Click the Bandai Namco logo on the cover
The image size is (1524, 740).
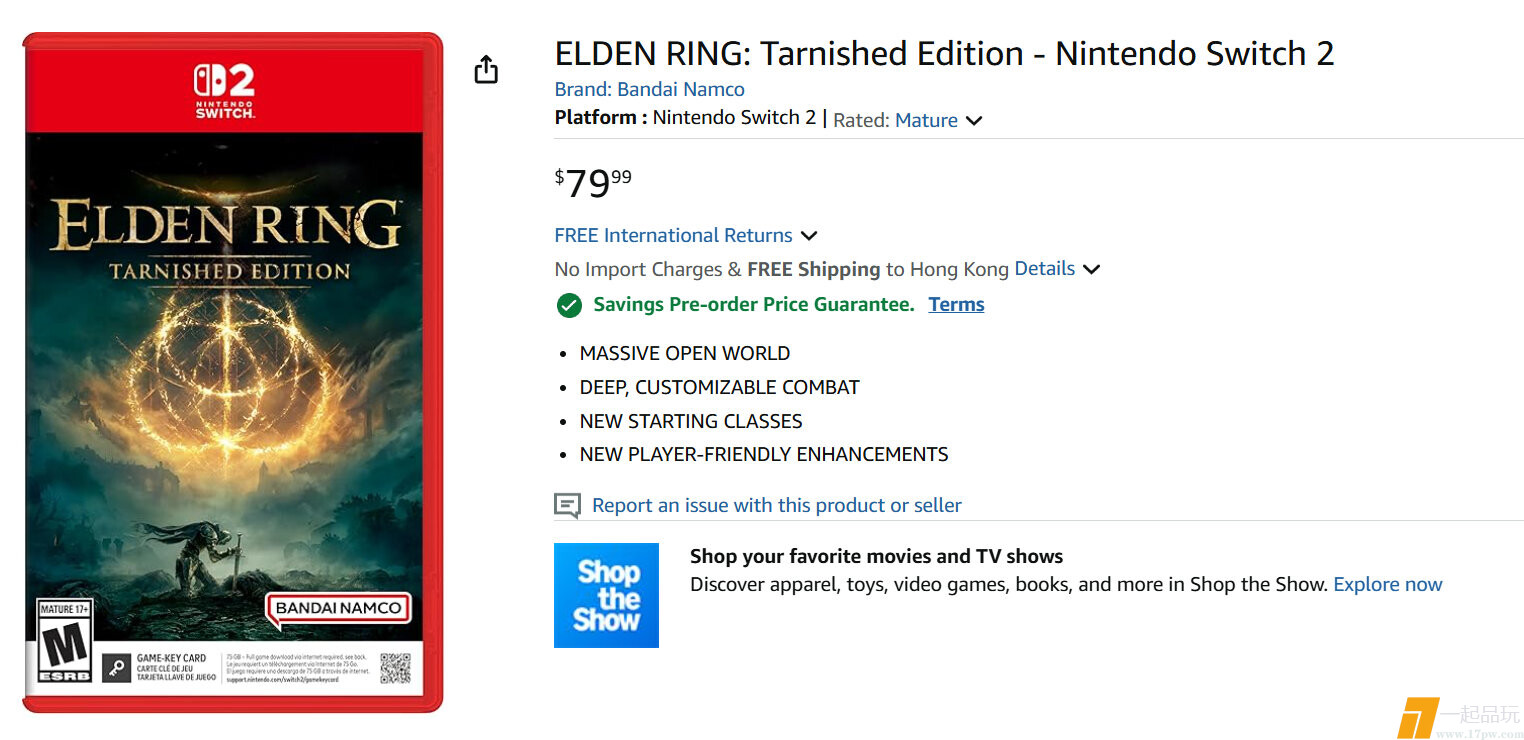point(338,608)
